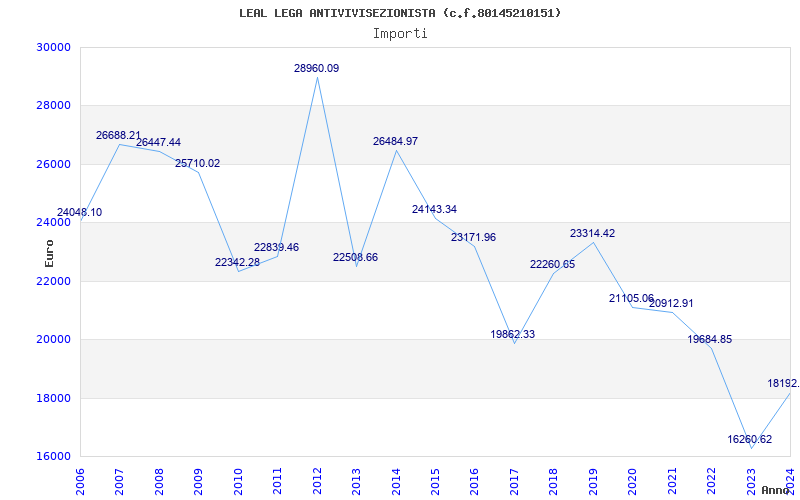This screenshot has height=500, width=800.
Task: Select data label 24143.34
Action: [434, 210]
